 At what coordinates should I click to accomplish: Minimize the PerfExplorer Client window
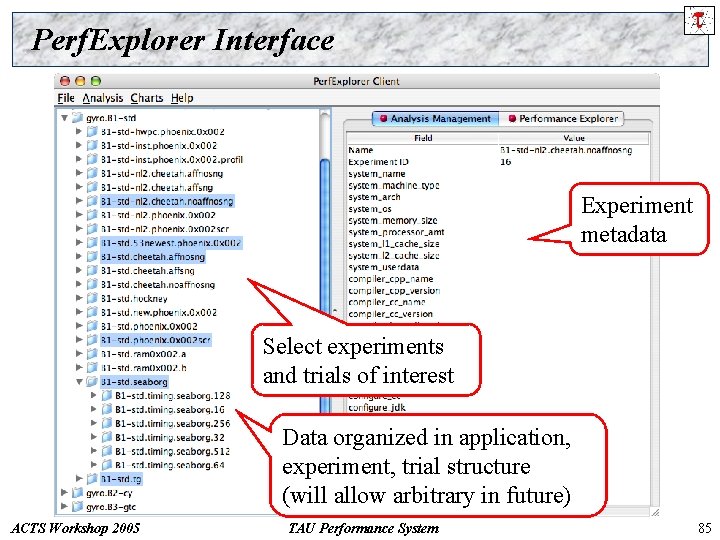pos(80,81)
